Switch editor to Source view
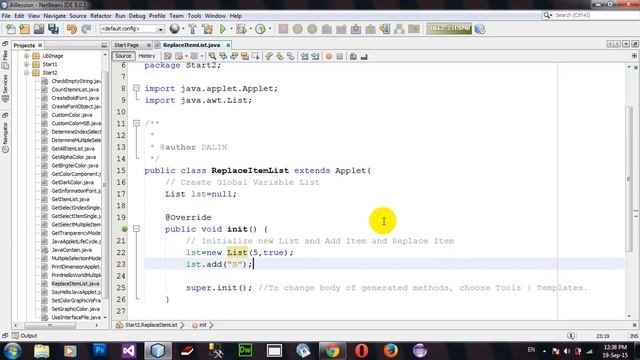The height and width of the screenshot is (360, 640). point(123,56)
